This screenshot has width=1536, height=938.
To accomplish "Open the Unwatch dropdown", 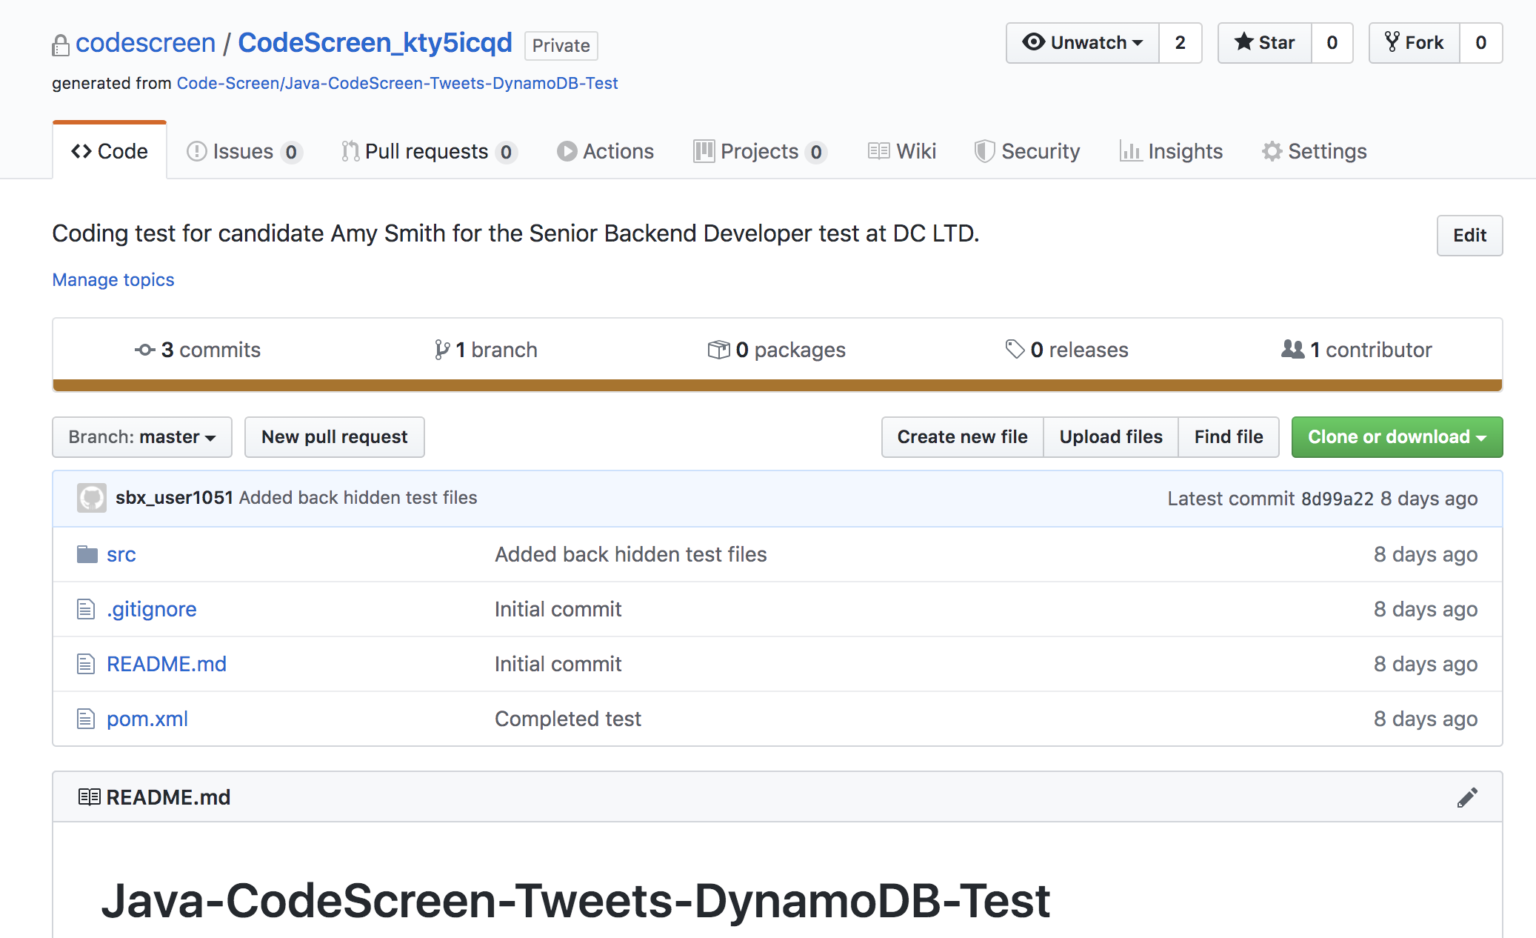I will point(1139,43).
